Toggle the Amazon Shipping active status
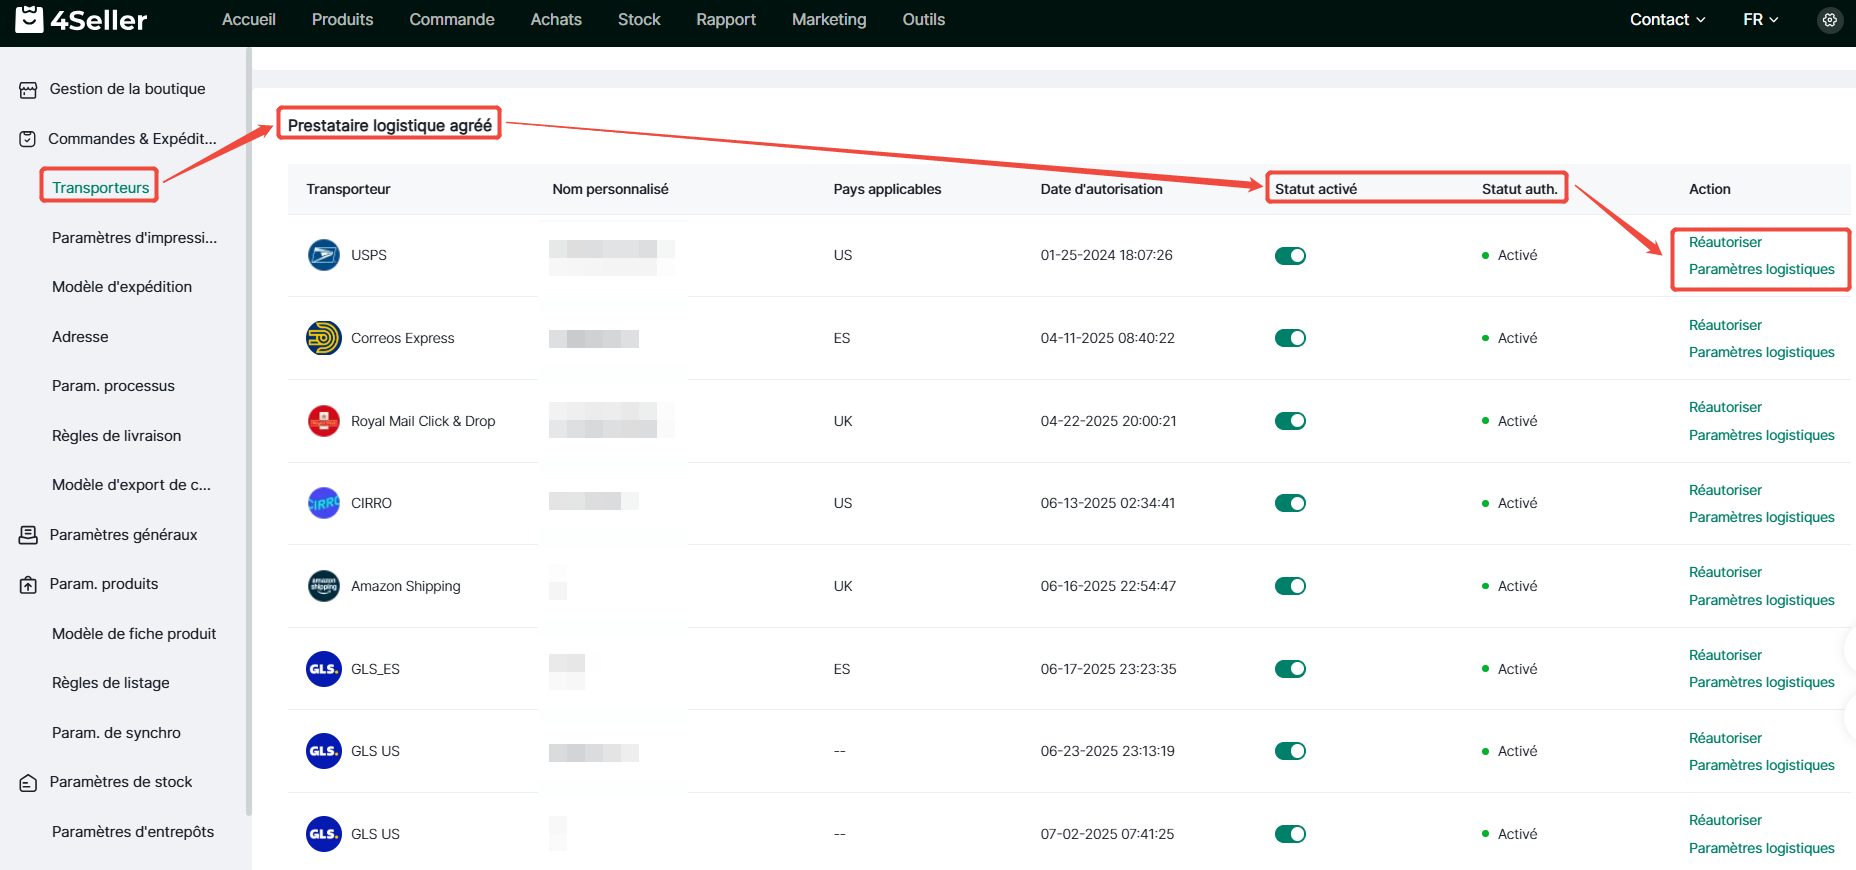Screen dimensions: 1856x870 point(1290,586)
